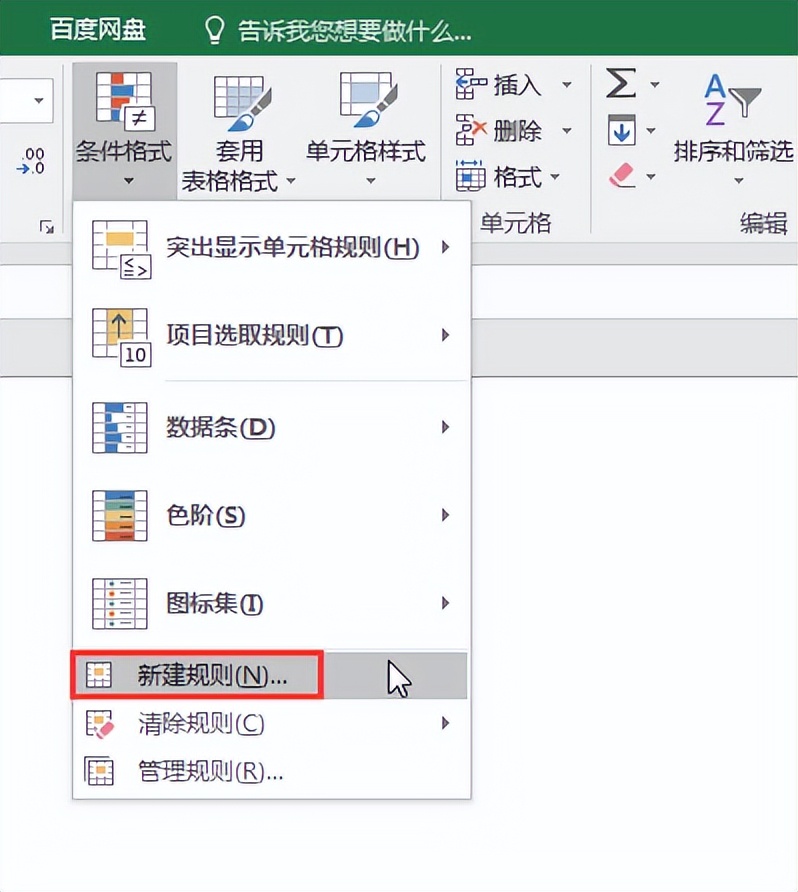
Task: Click the AutoSum sigma icon
Action: click(621, 83)
